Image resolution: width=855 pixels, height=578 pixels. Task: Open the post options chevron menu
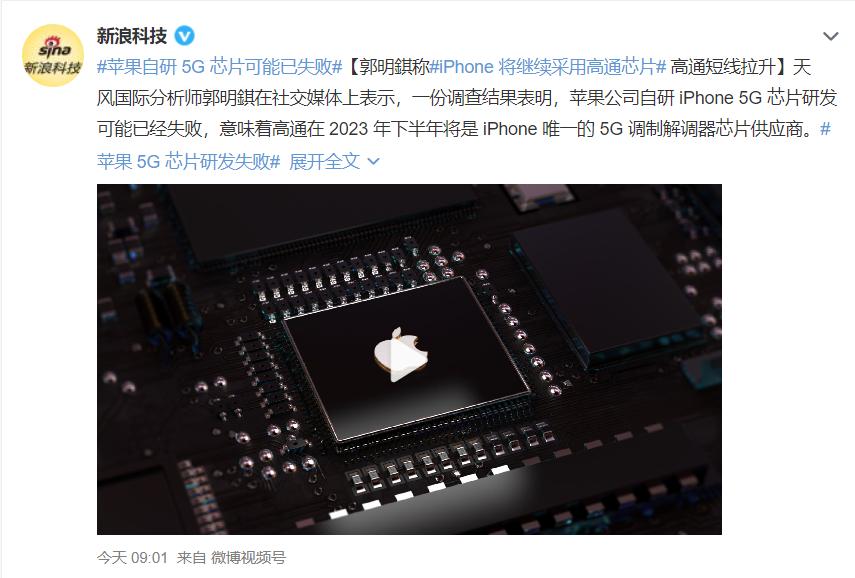click(x=830, y=37)
